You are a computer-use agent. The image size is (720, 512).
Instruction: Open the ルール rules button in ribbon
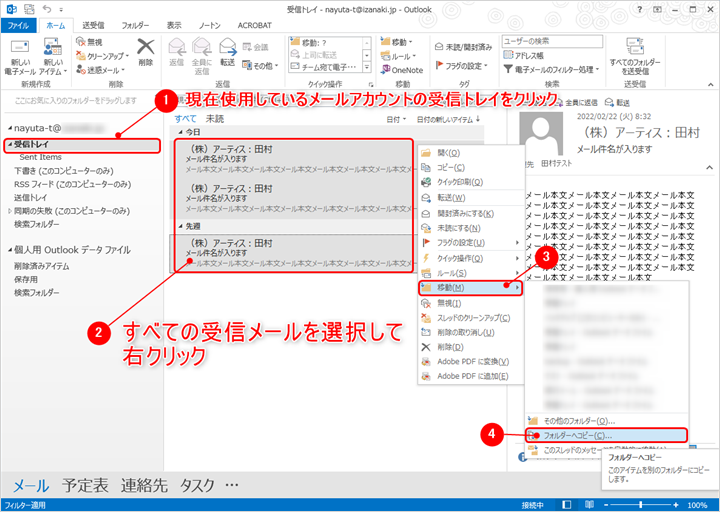tap(398, 56)
